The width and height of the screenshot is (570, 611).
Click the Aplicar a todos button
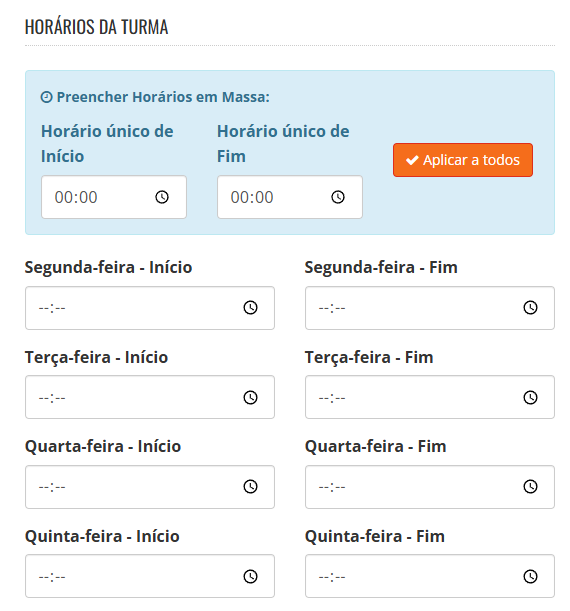coord(463,160)
